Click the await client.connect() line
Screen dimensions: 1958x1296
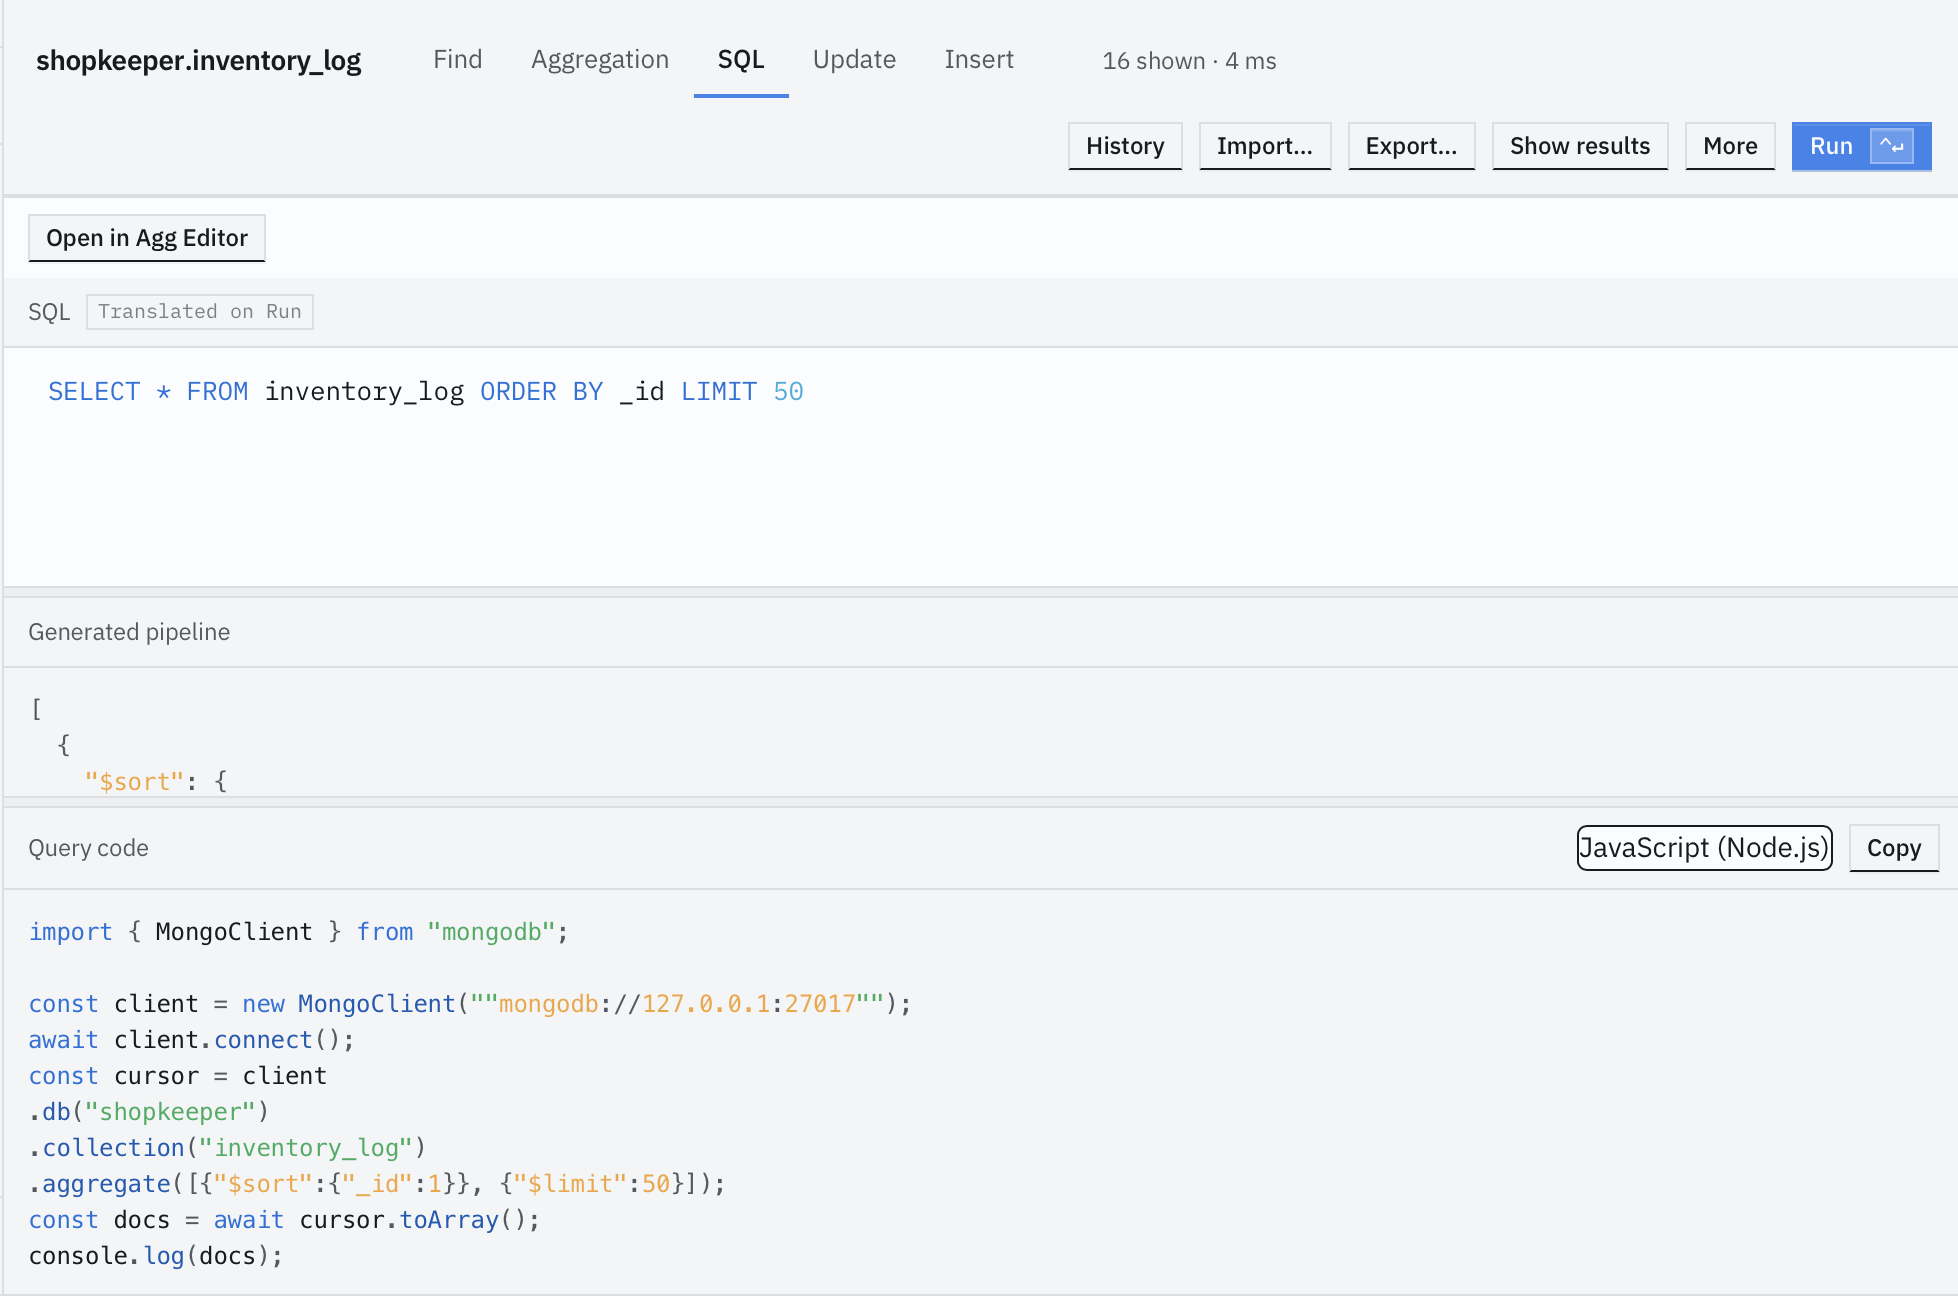click(x=191, y=1040)
